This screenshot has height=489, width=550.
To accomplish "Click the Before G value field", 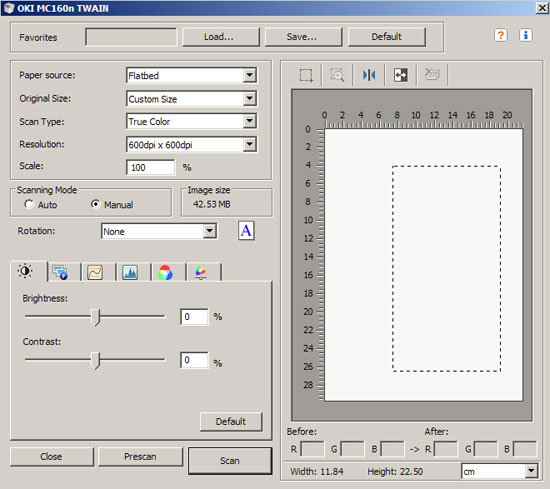I will (352, 449).
